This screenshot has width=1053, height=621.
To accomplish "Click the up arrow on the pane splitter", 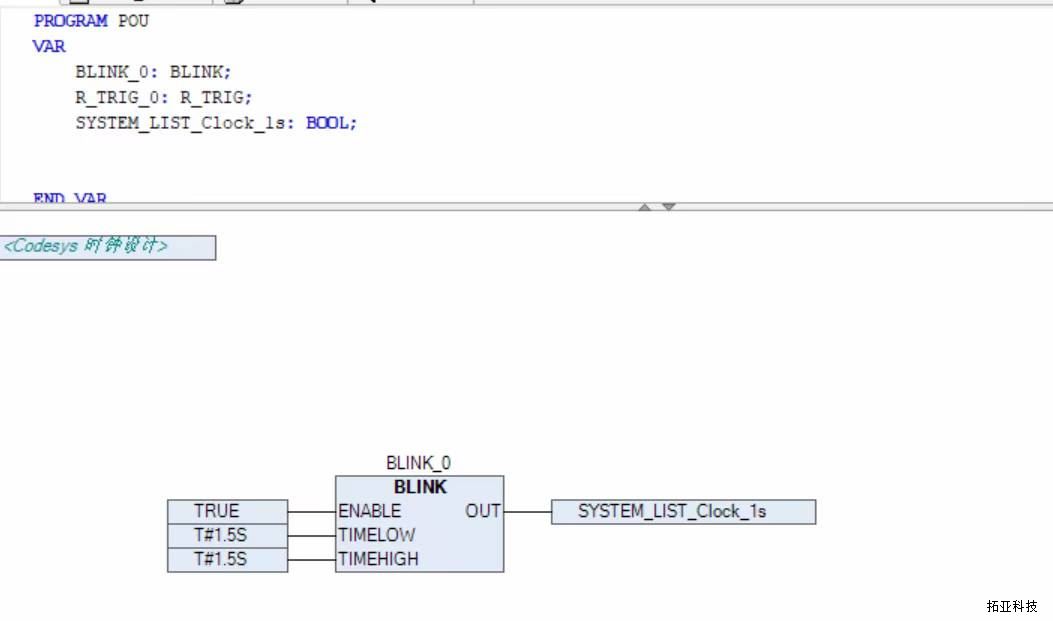I will tap(645, 207).
